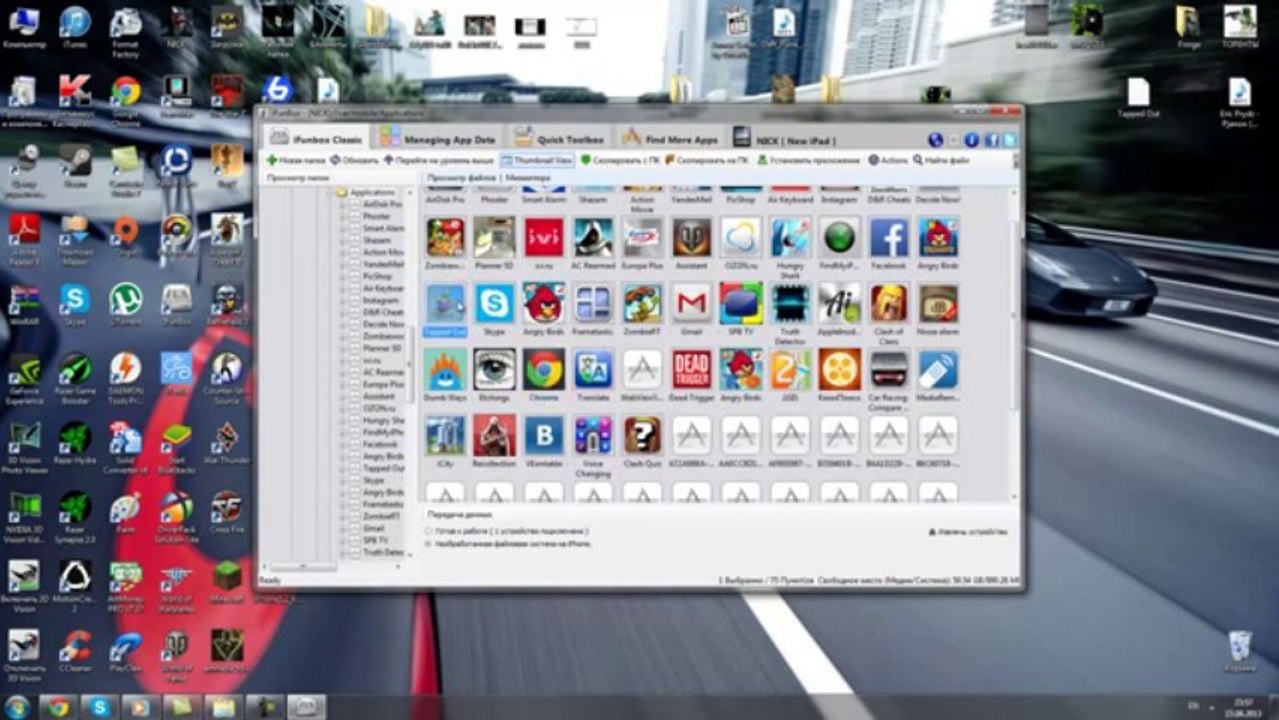1279x720 pixels.
Task: Open iFunbox Facebook page icon in header
Action: click(x=991, y=140)
